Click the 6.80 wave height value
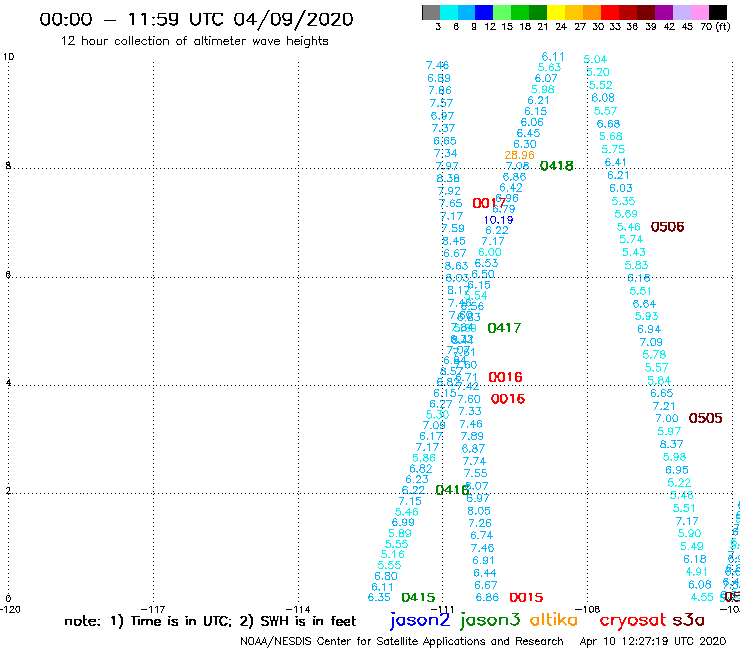This screenshot has width=740, height=650. tap(386, 576)
